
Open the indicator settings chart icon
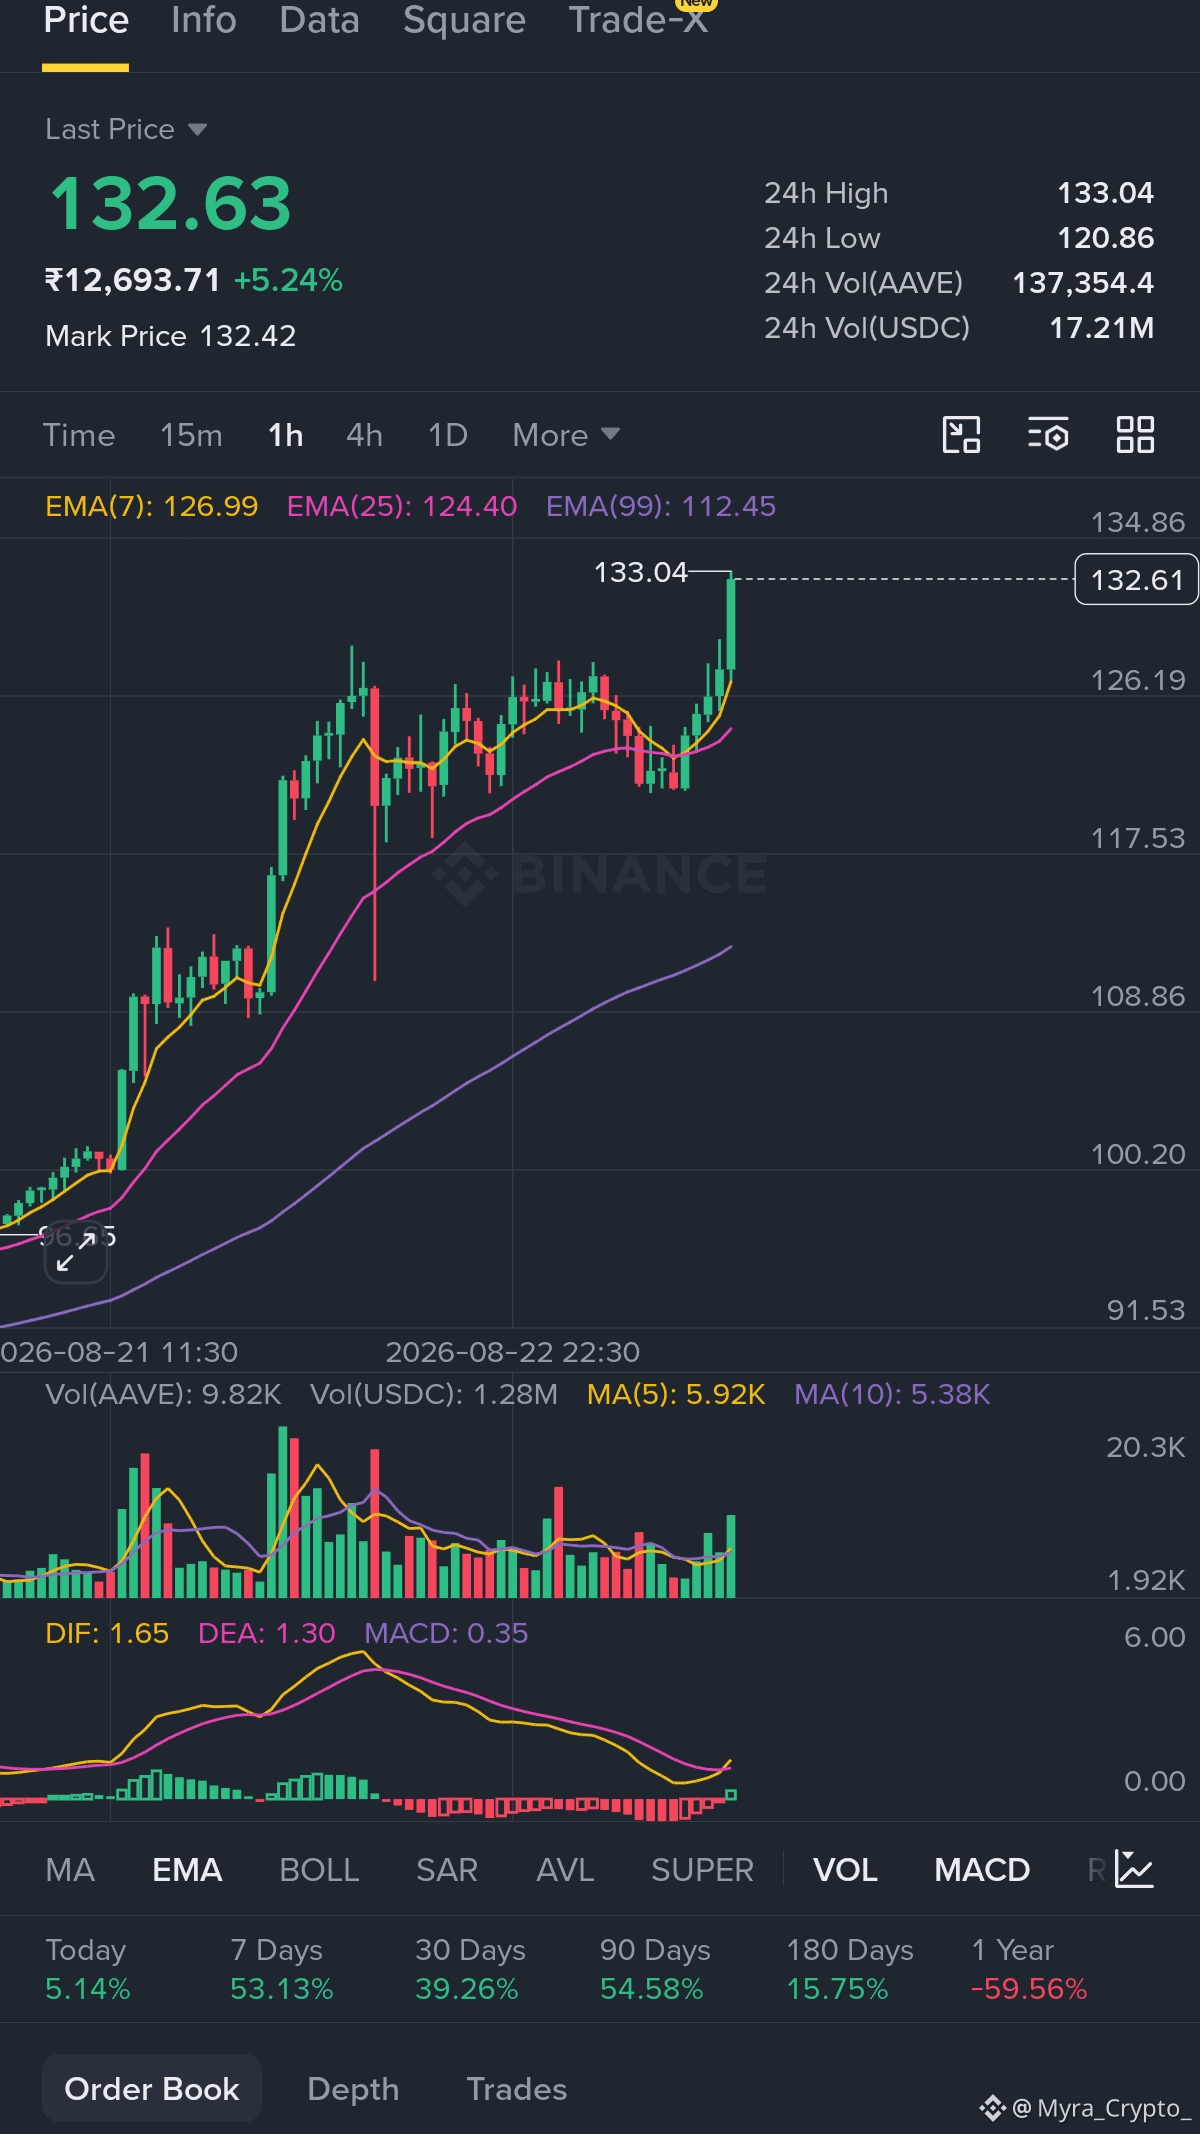(1134, 1869)
